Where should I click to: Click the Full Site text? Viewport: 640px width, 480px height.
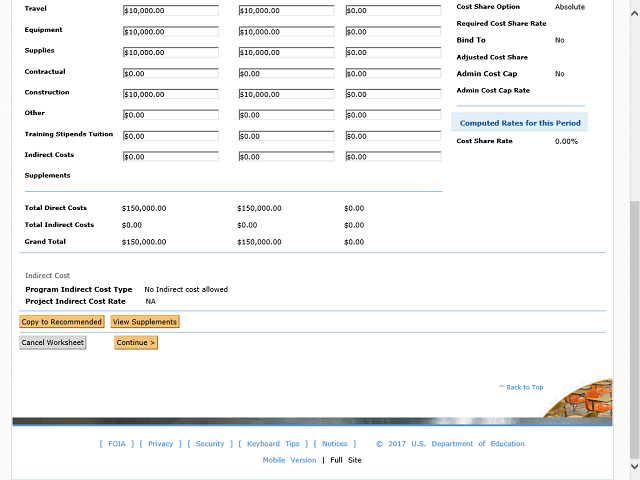346,460
